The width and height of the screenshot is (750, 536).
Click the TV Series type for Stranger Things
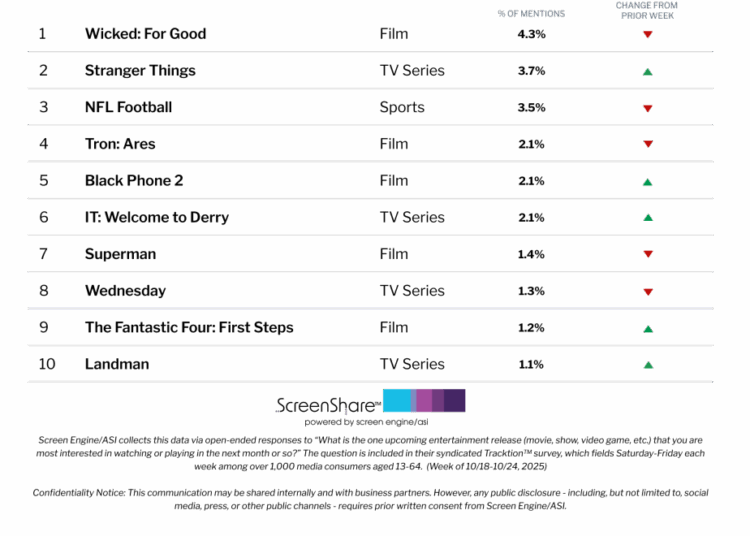(412, 71)
